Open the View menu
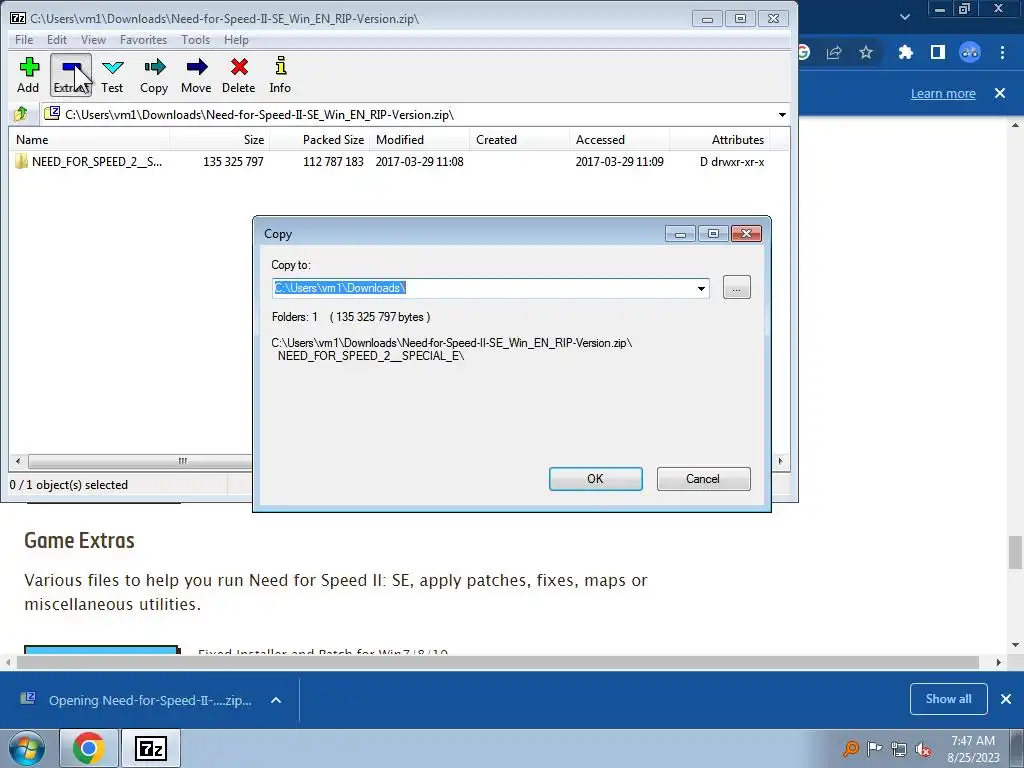Viewport: 1024px width, 768px height. pyautogui.click(x=93, y=40)
